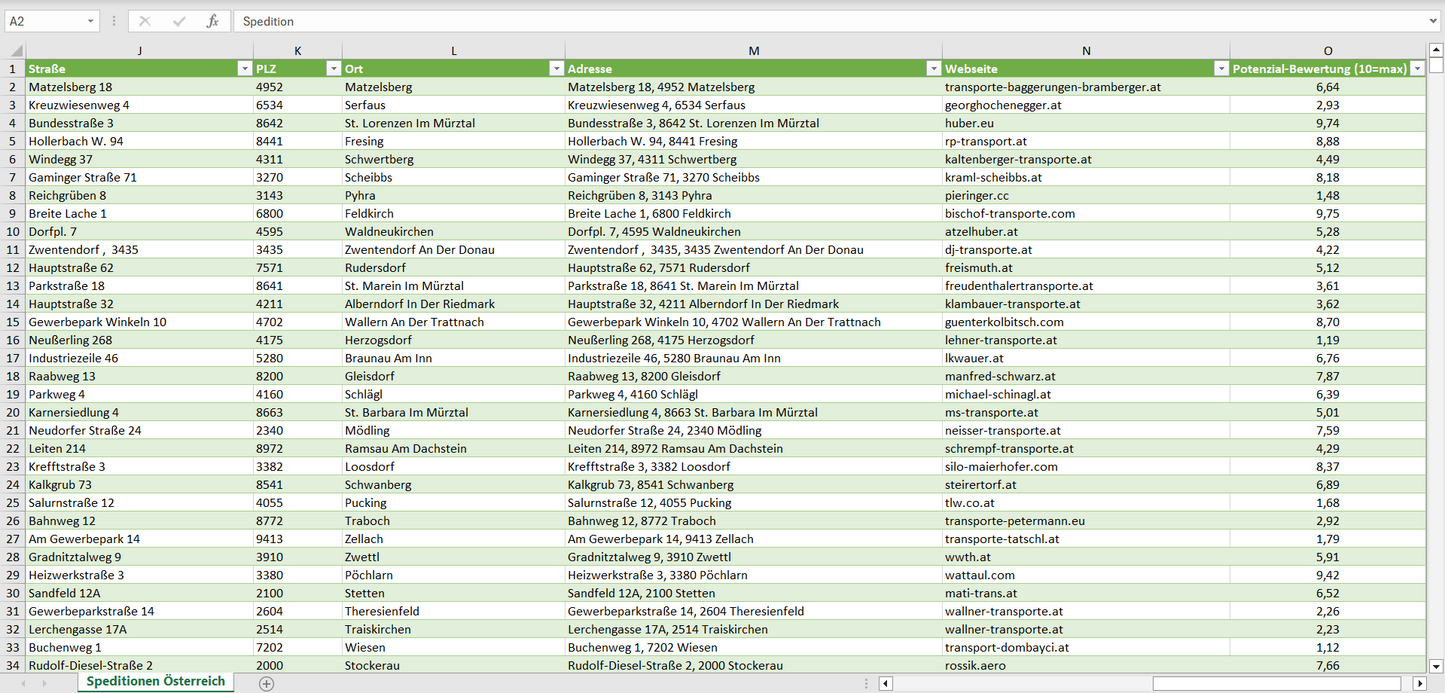
Task: Click the Cancel X icon in formula bar
Action: tap(145, 21)
